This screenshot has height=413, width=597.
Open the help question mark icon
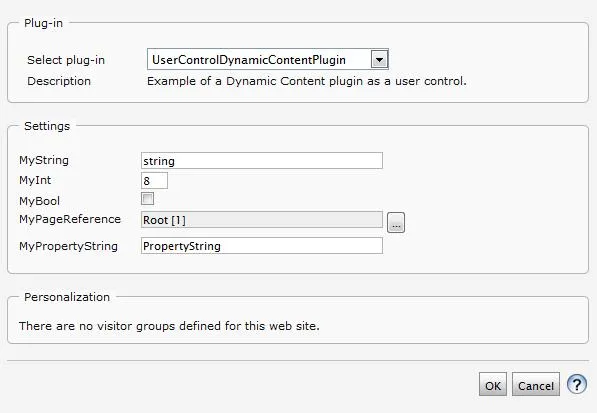(x=577, y=384)
